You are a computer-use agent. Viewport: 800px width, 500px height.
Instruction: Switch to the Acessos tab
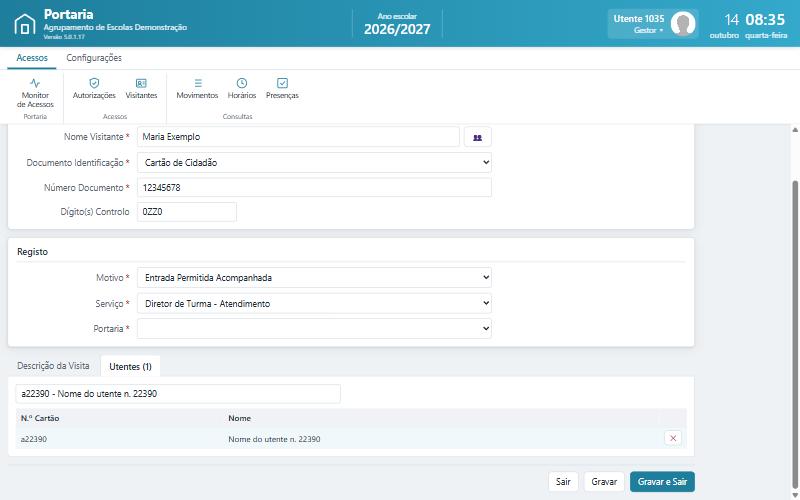(32, 58)
